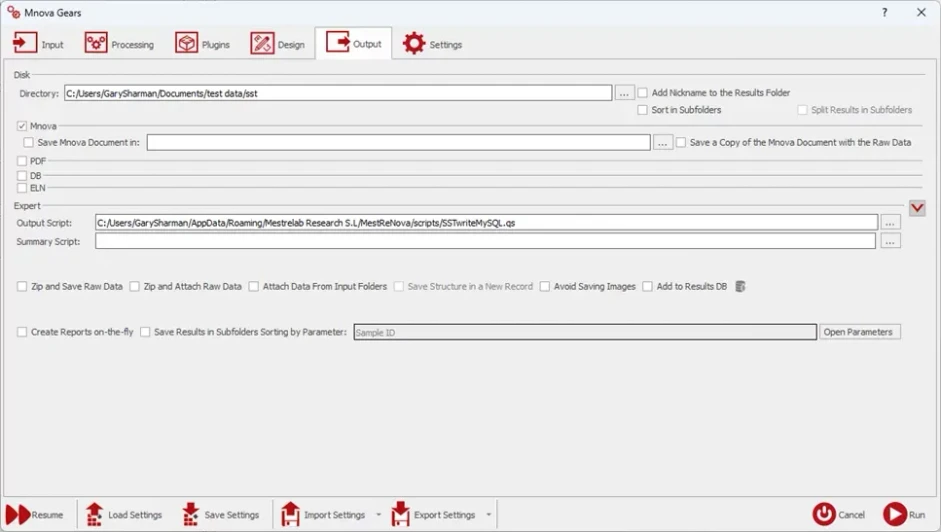
Task: Click the Sample ID parameter field
Action: pos(585,332)
